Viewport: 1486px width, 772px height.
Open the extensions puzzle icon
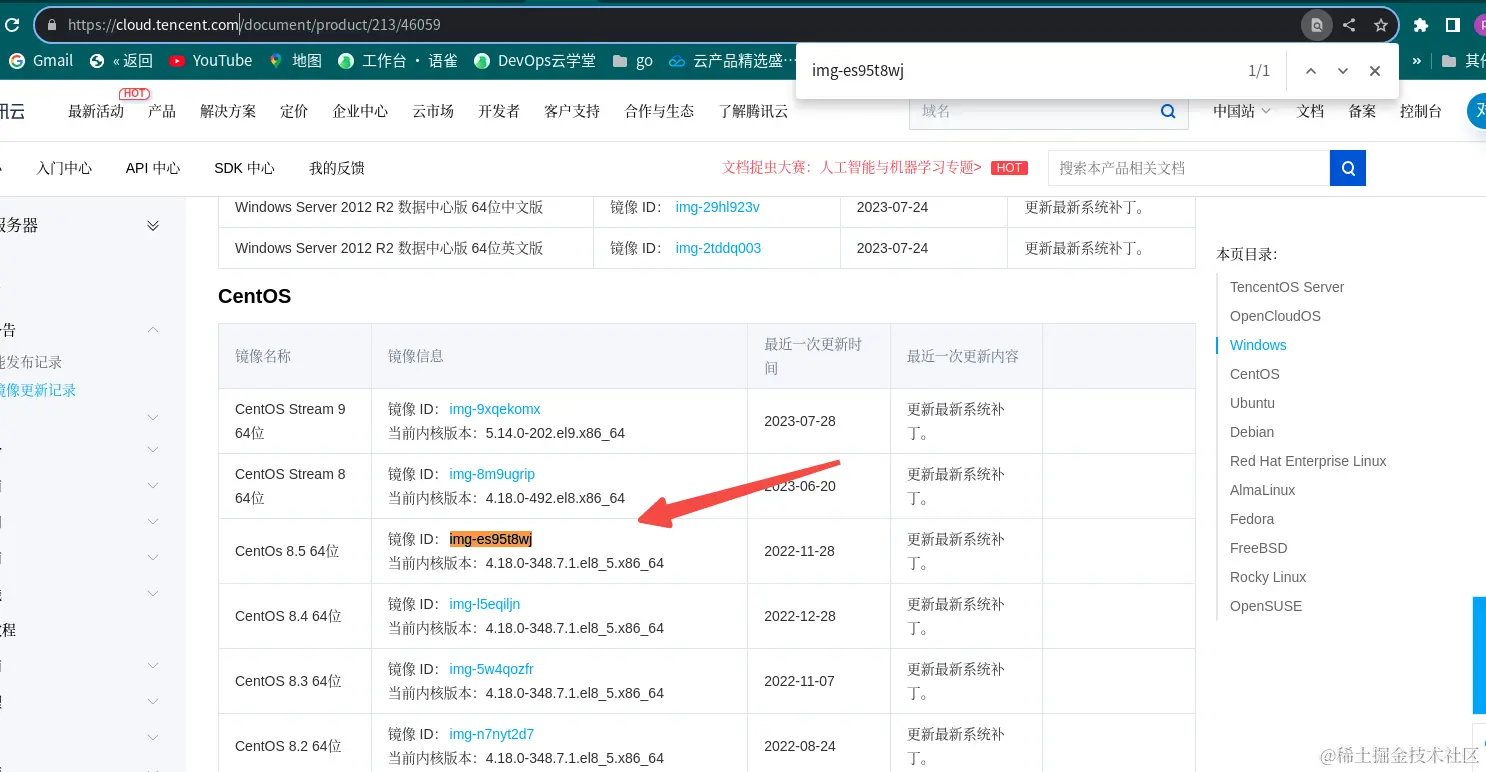coord(1421,25)
